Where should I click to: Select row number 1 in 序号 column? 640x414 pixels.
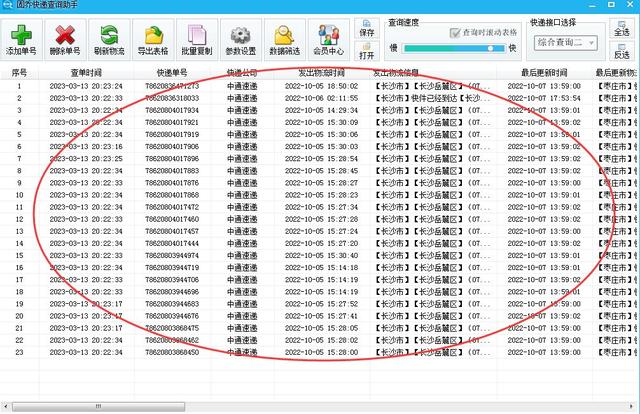(19, 86)
